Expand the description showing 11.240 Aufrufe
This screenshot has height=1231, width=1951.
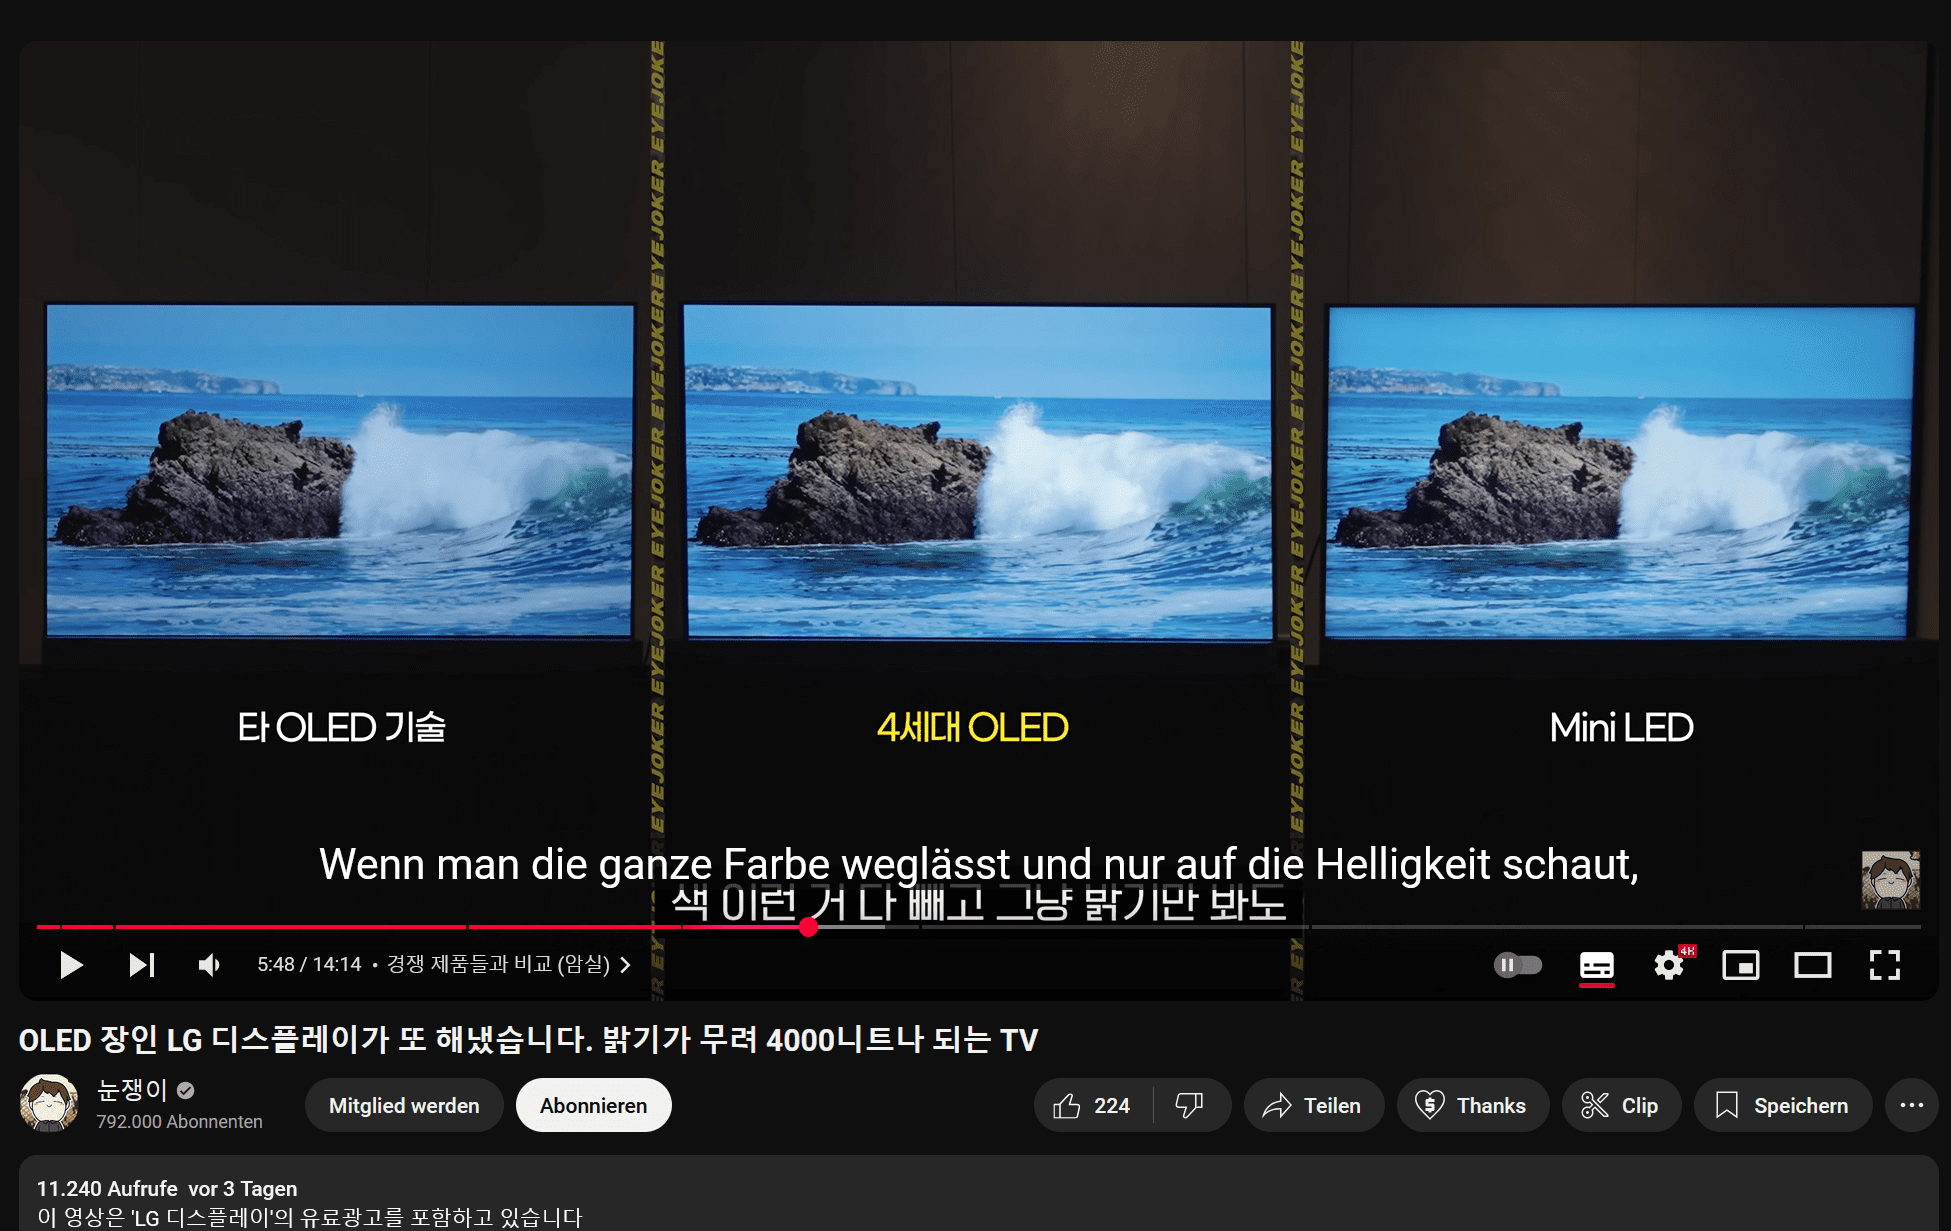[978, 1194]
